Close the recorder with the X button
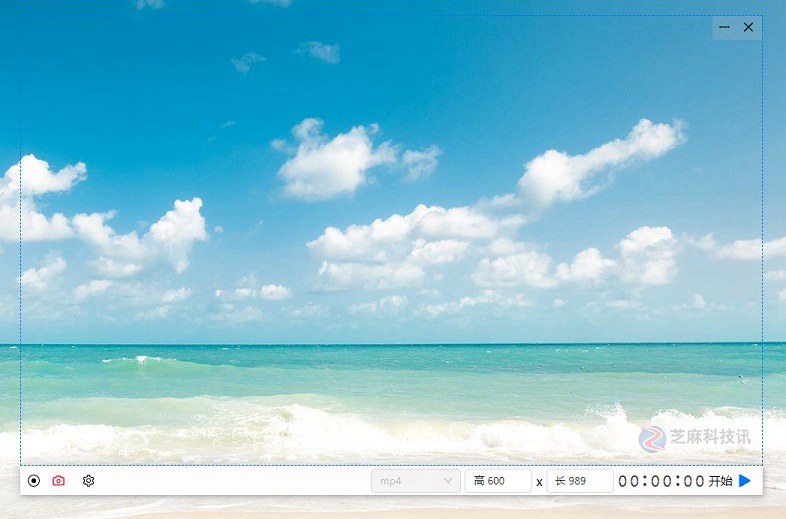This screenshot has width=786, height=519. coord(748,28)
